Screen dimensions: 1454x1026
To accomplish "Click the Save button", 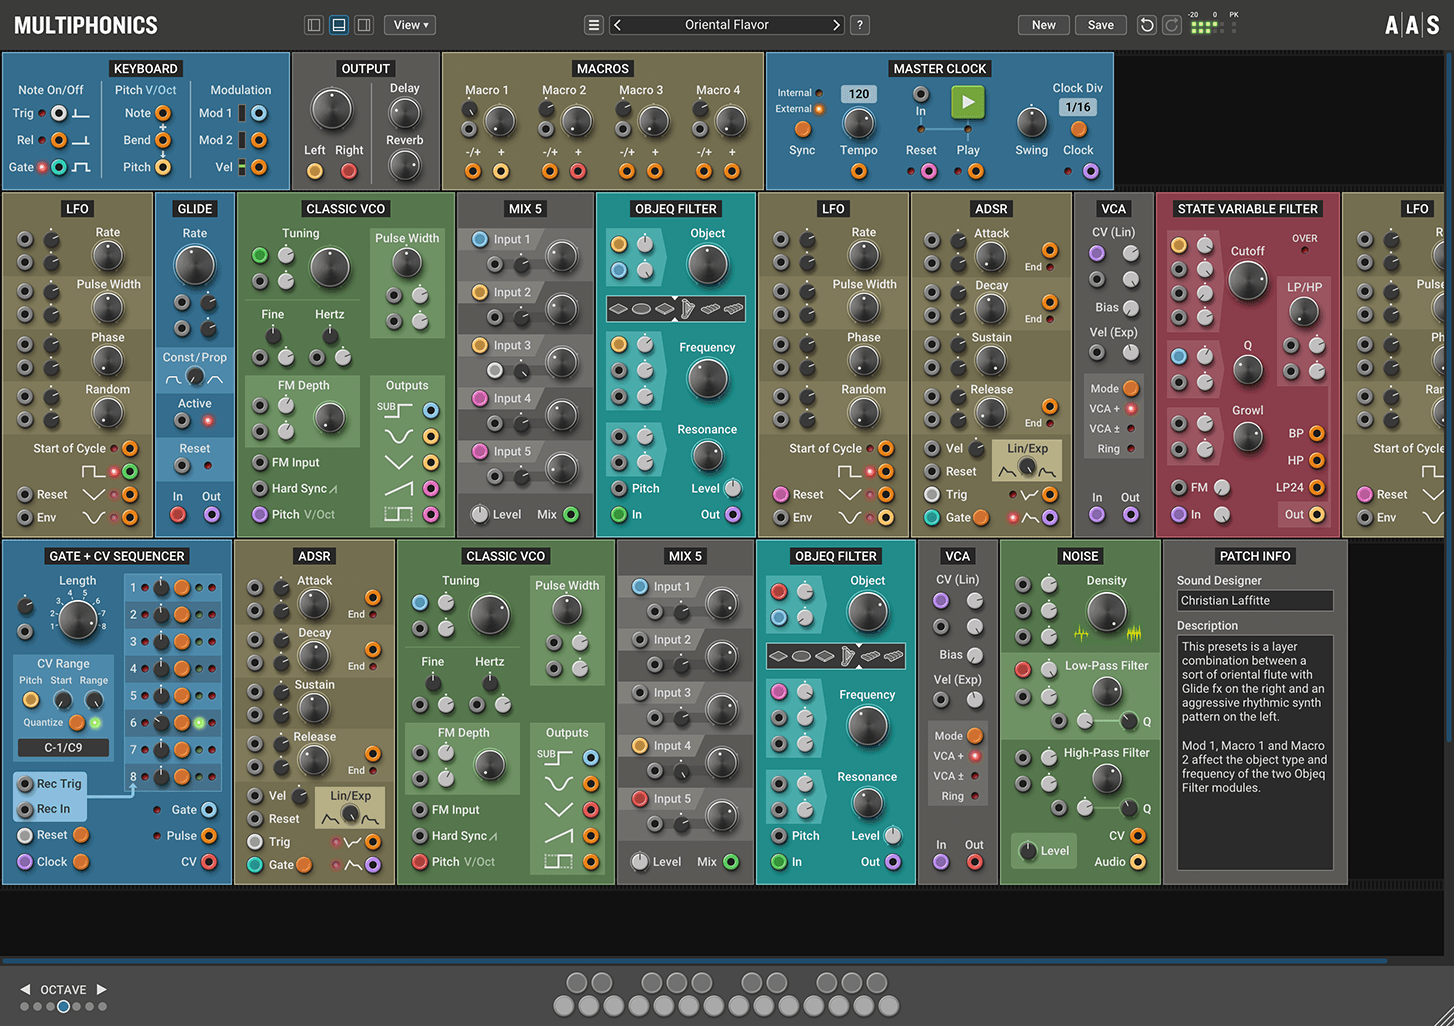I will tap(1100, 24).
